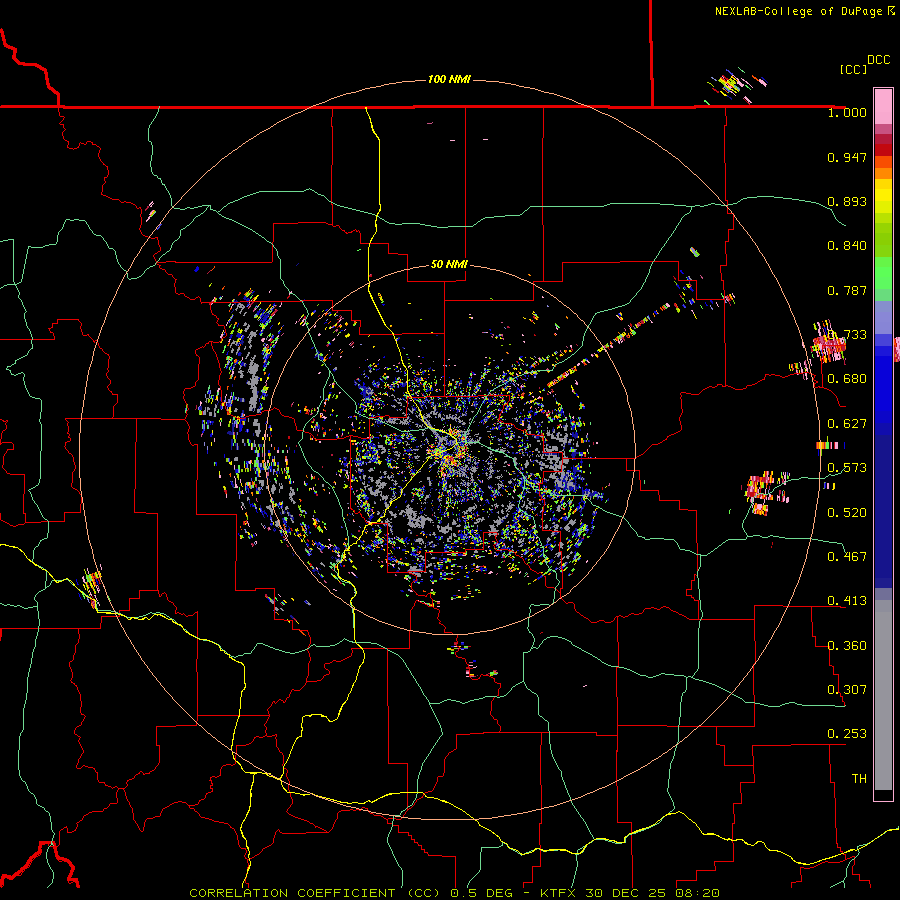
Task: Click the 0.680 scale value
Action: pyautogui.click(x=847, y=379)
